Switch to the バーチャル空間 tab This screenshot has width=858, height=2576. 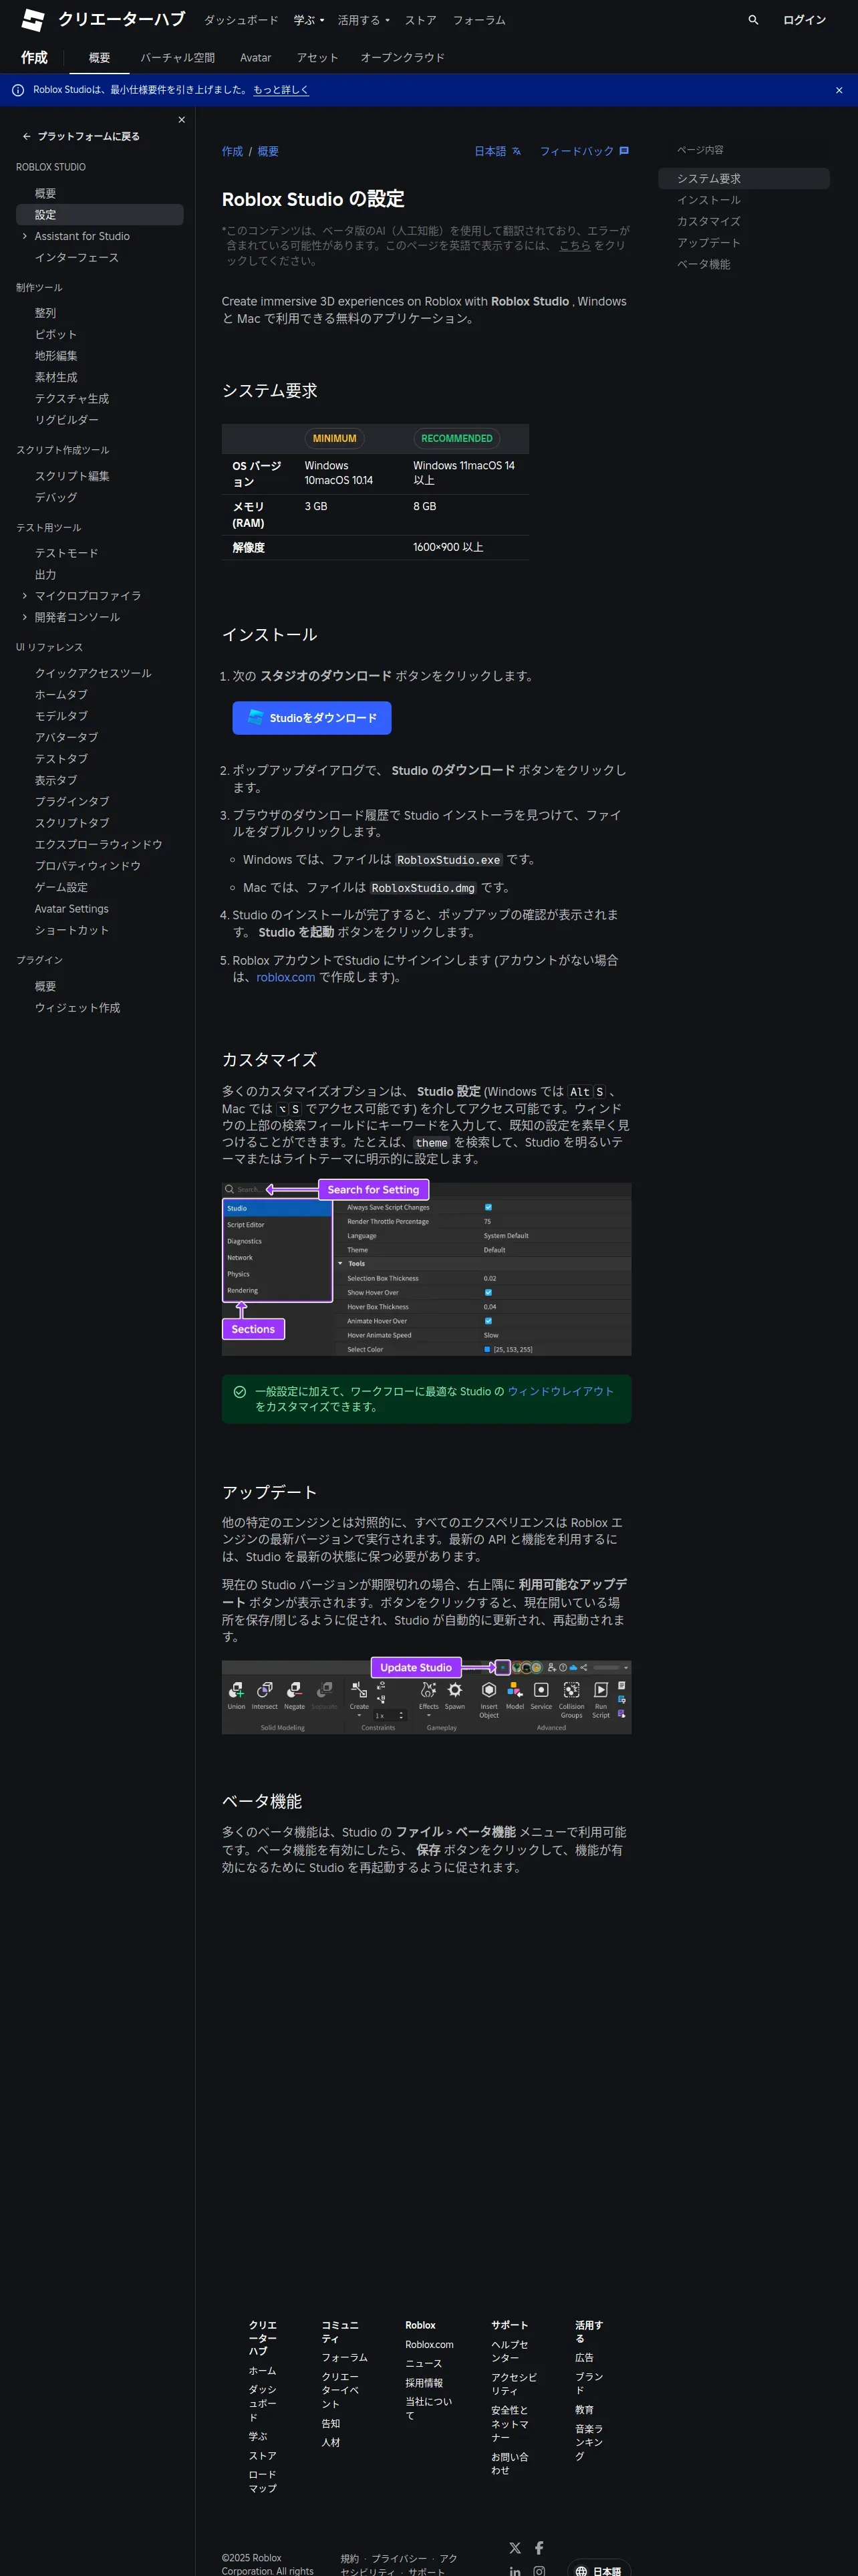(177, 58)
